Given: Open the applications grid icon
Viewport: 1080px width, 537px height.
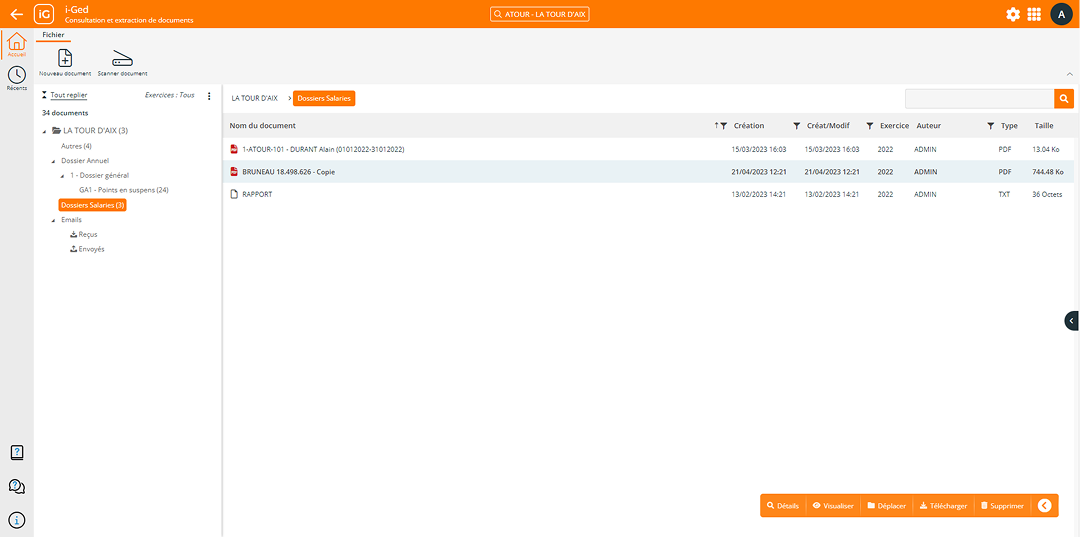Looking at the screenshot, I should [1034, 14].
